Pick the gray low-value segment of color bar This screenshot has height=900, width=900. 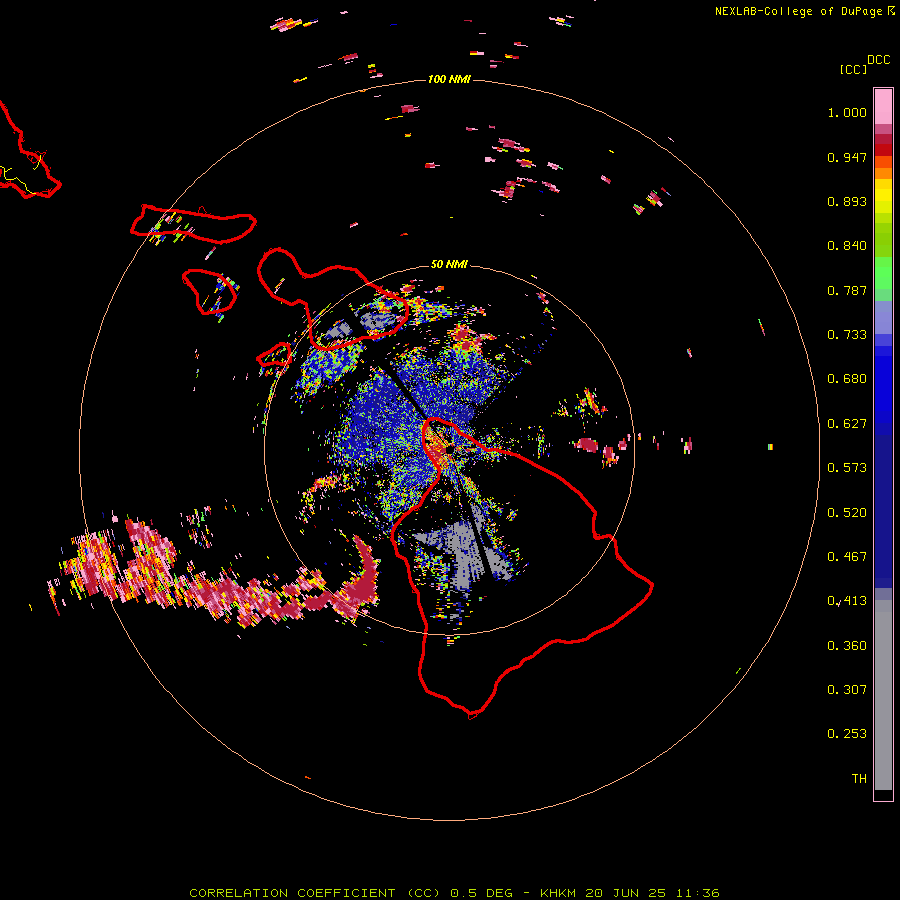[x=883, y=695]
